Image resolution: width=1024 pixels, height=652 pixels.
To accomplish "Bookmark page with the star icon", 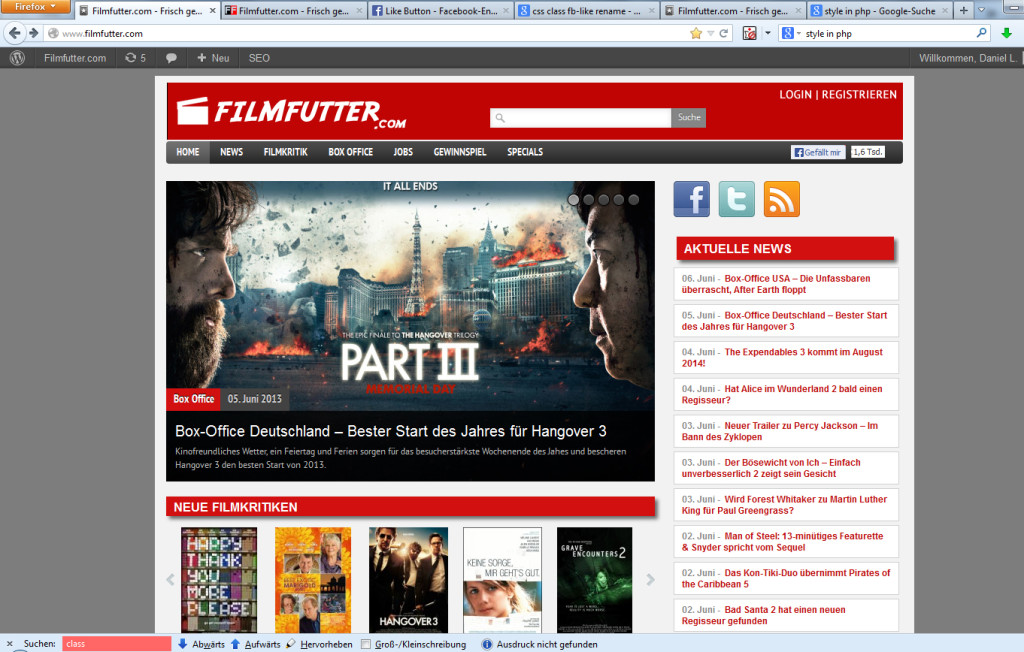I will tap(696, 33).
